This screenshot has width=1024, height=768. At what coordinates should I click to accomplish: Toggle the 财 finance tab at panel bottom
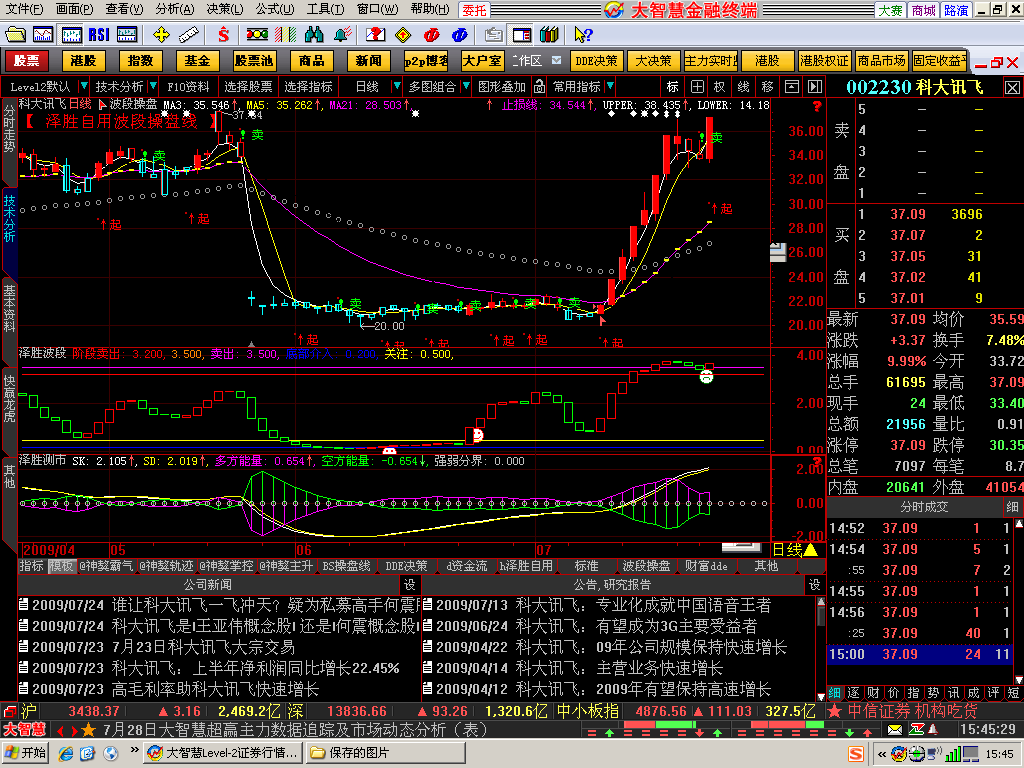873,693
